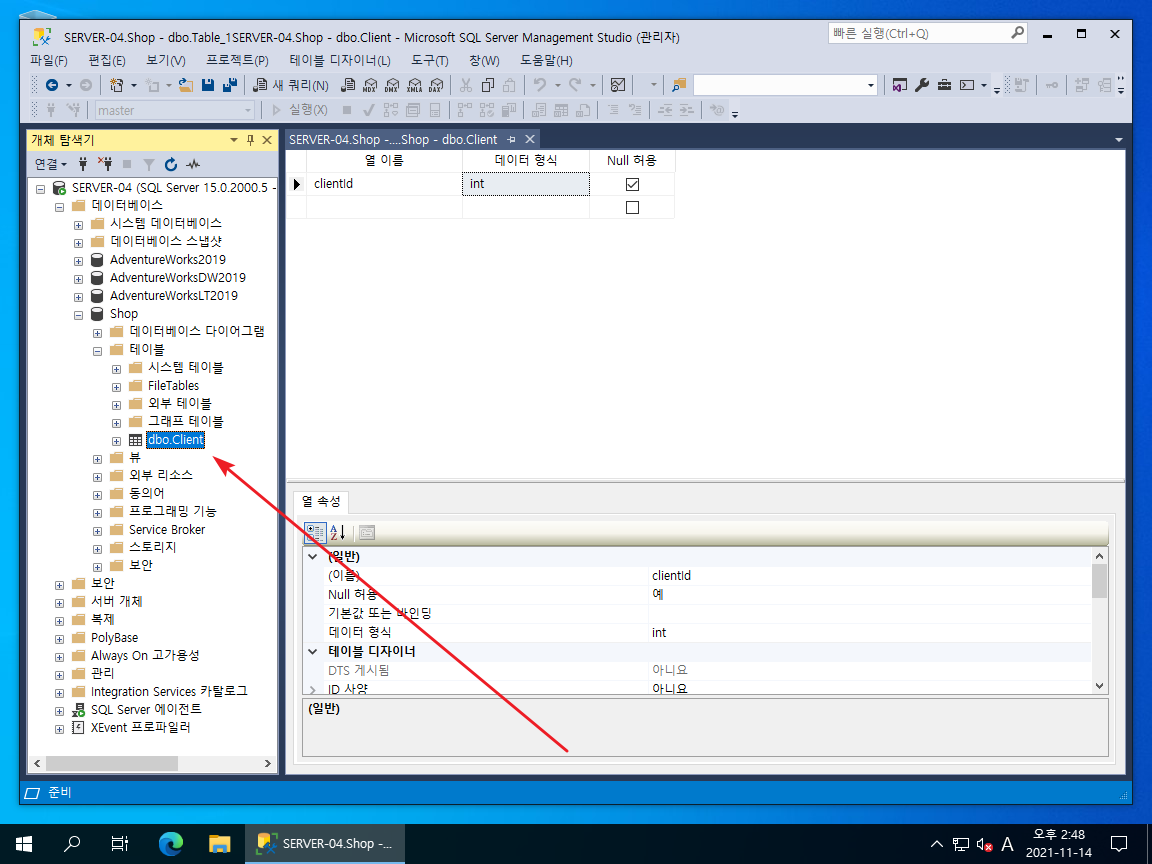The width and height of the screenshot is (1152, 864).
Task: Open Microsoft Edge from the taskbar
Action: (x=171, y=843)
